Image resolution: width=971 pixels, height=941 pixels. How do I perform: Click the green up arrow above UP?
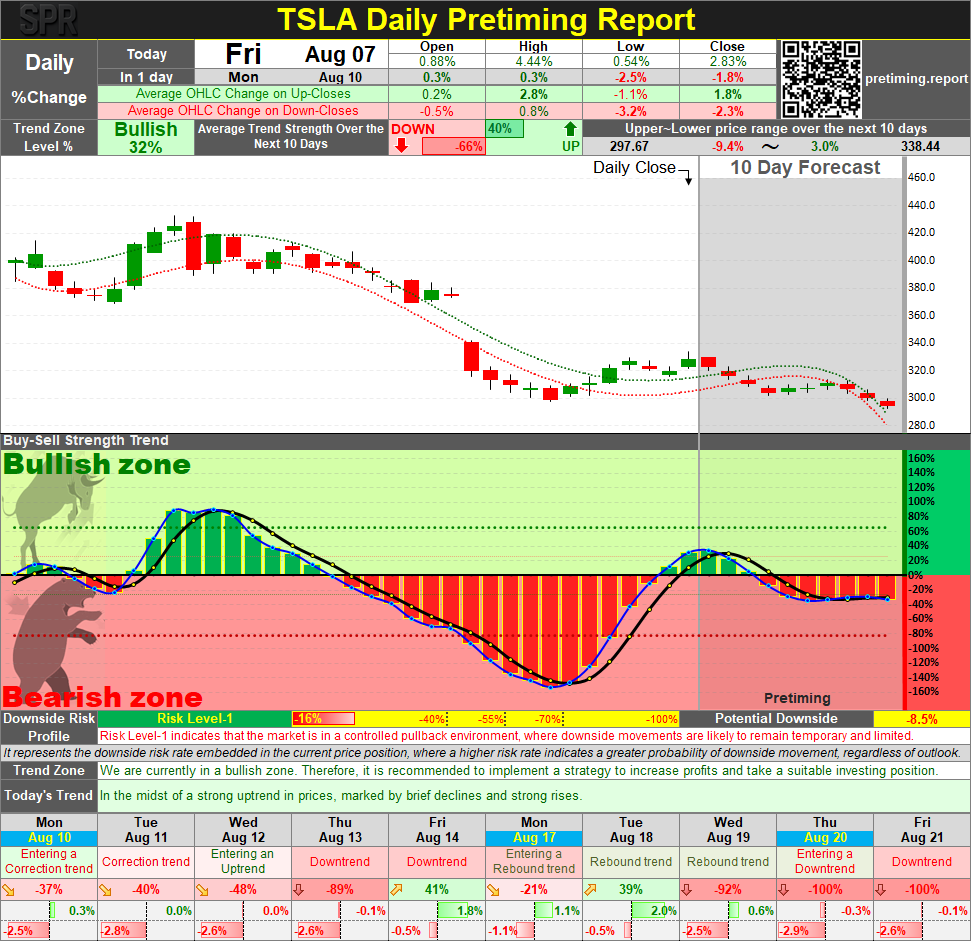click(570, 129)
